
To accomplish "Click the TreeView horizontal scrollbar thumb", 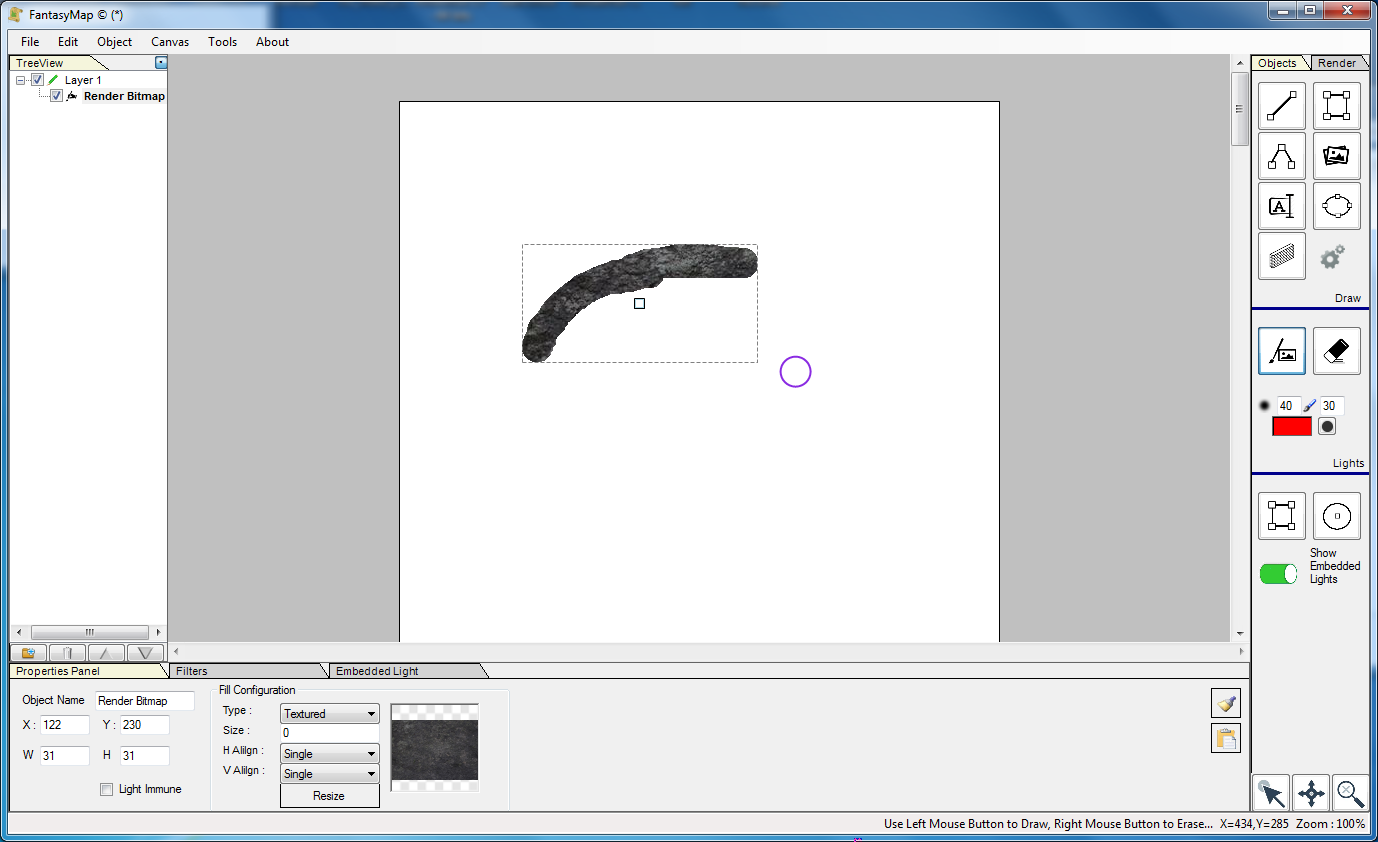I will 89,632.
